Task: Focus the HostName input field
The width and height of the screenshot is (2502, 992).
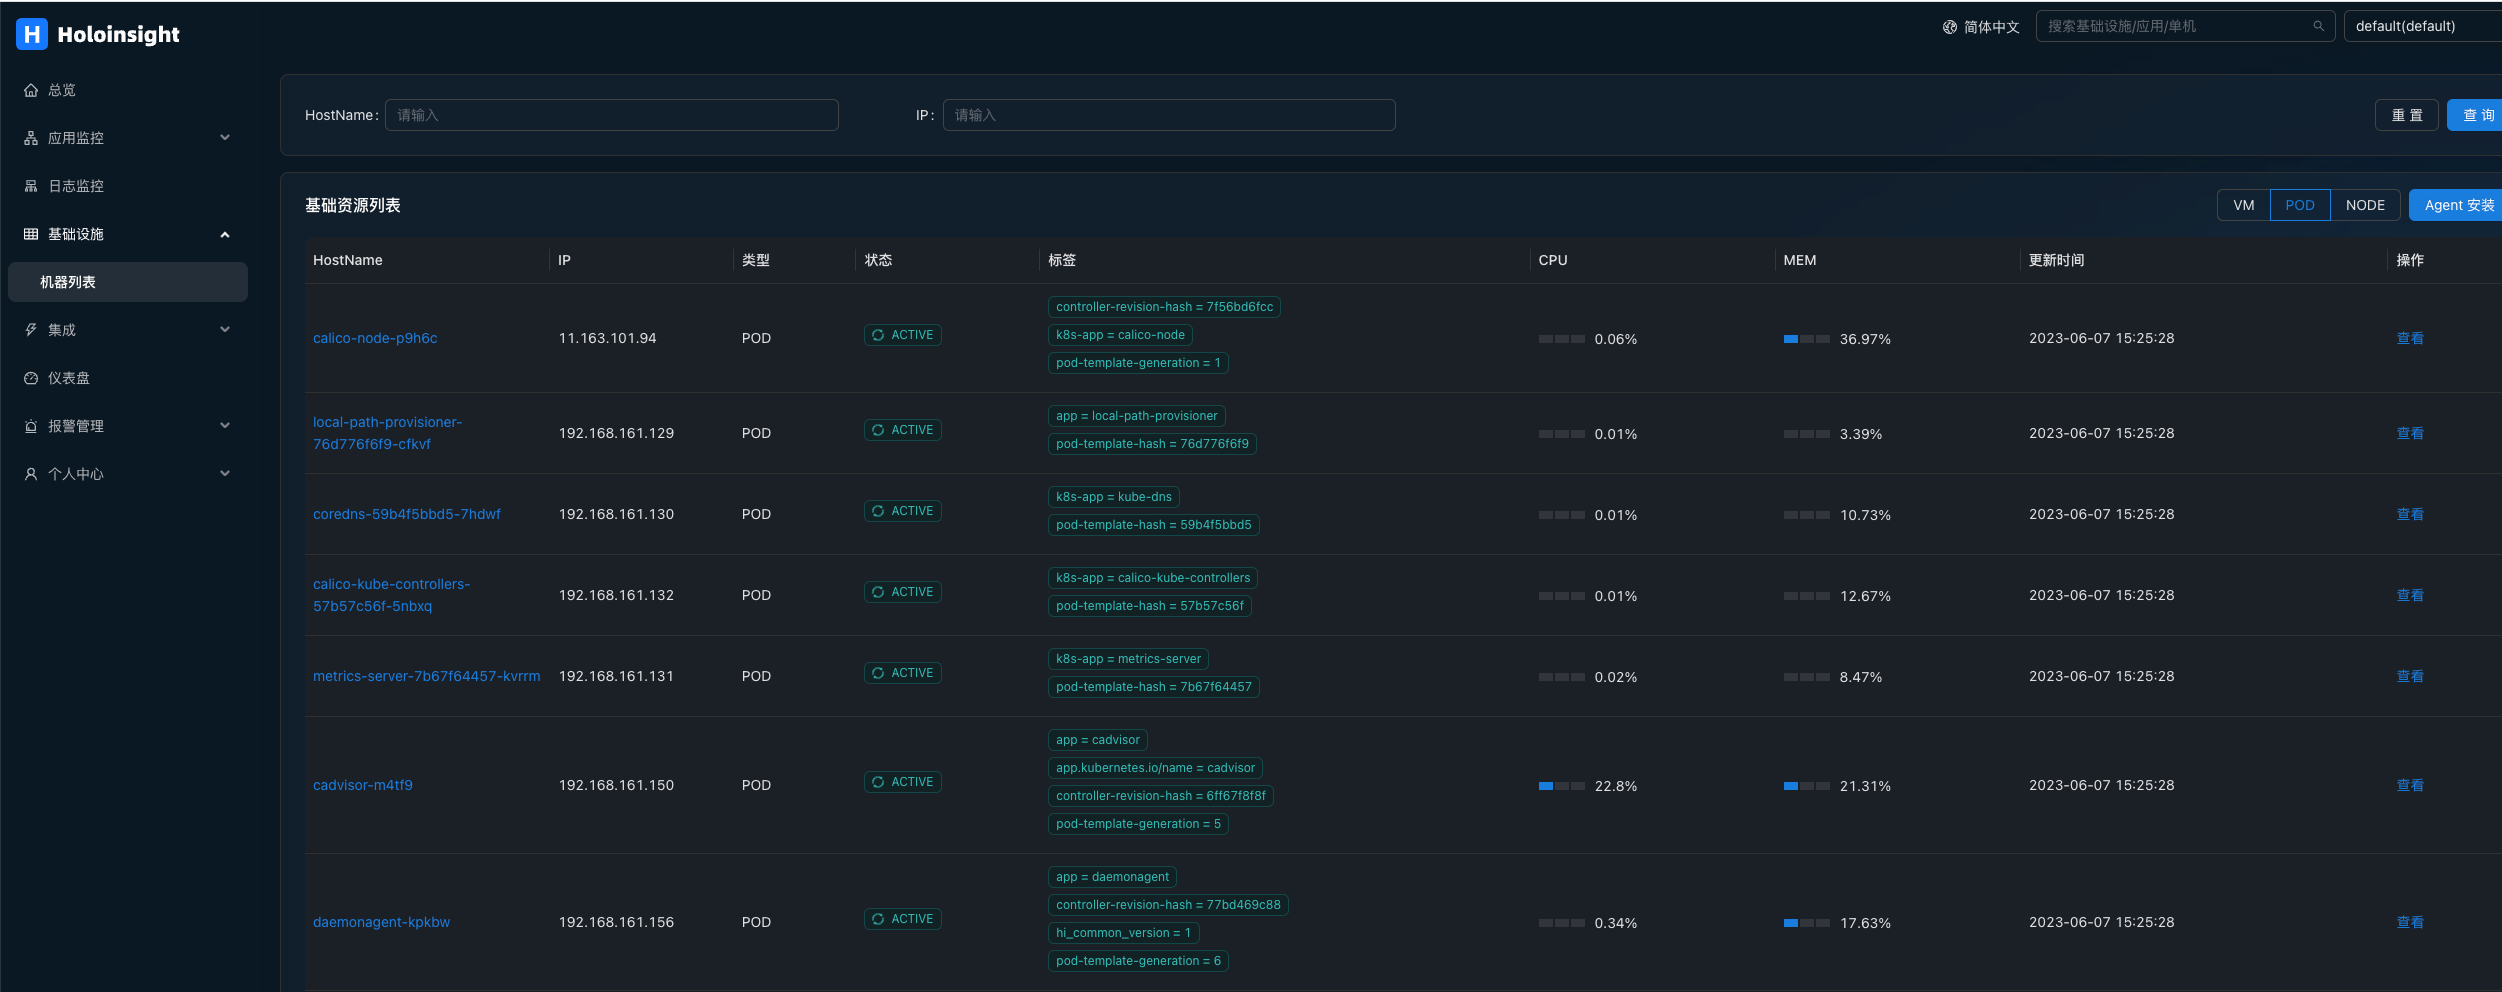Action: (611, 115)
